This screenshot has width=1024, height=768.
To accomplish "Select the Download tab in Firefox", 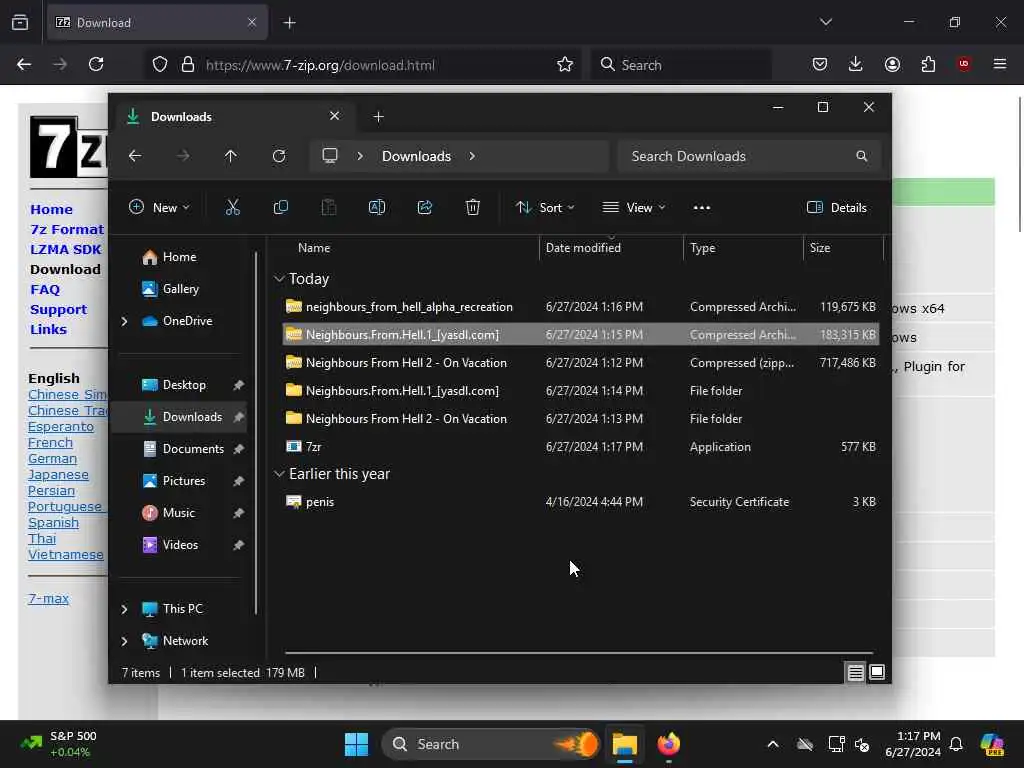I will pos(157,22).
